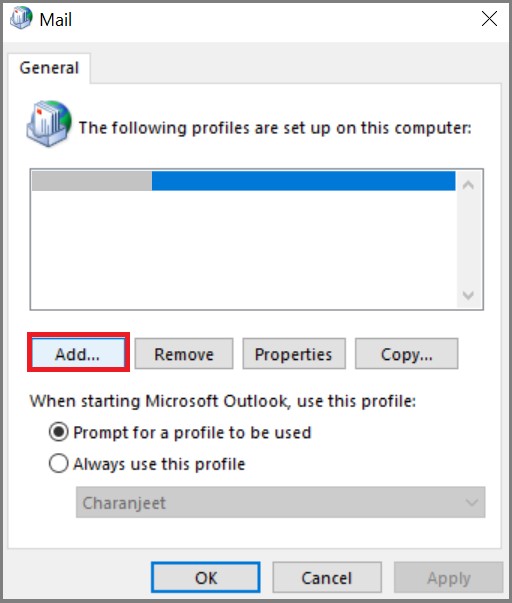Click the empty area of the profiles list
The image size is (512, 603).
coord(243,249)
